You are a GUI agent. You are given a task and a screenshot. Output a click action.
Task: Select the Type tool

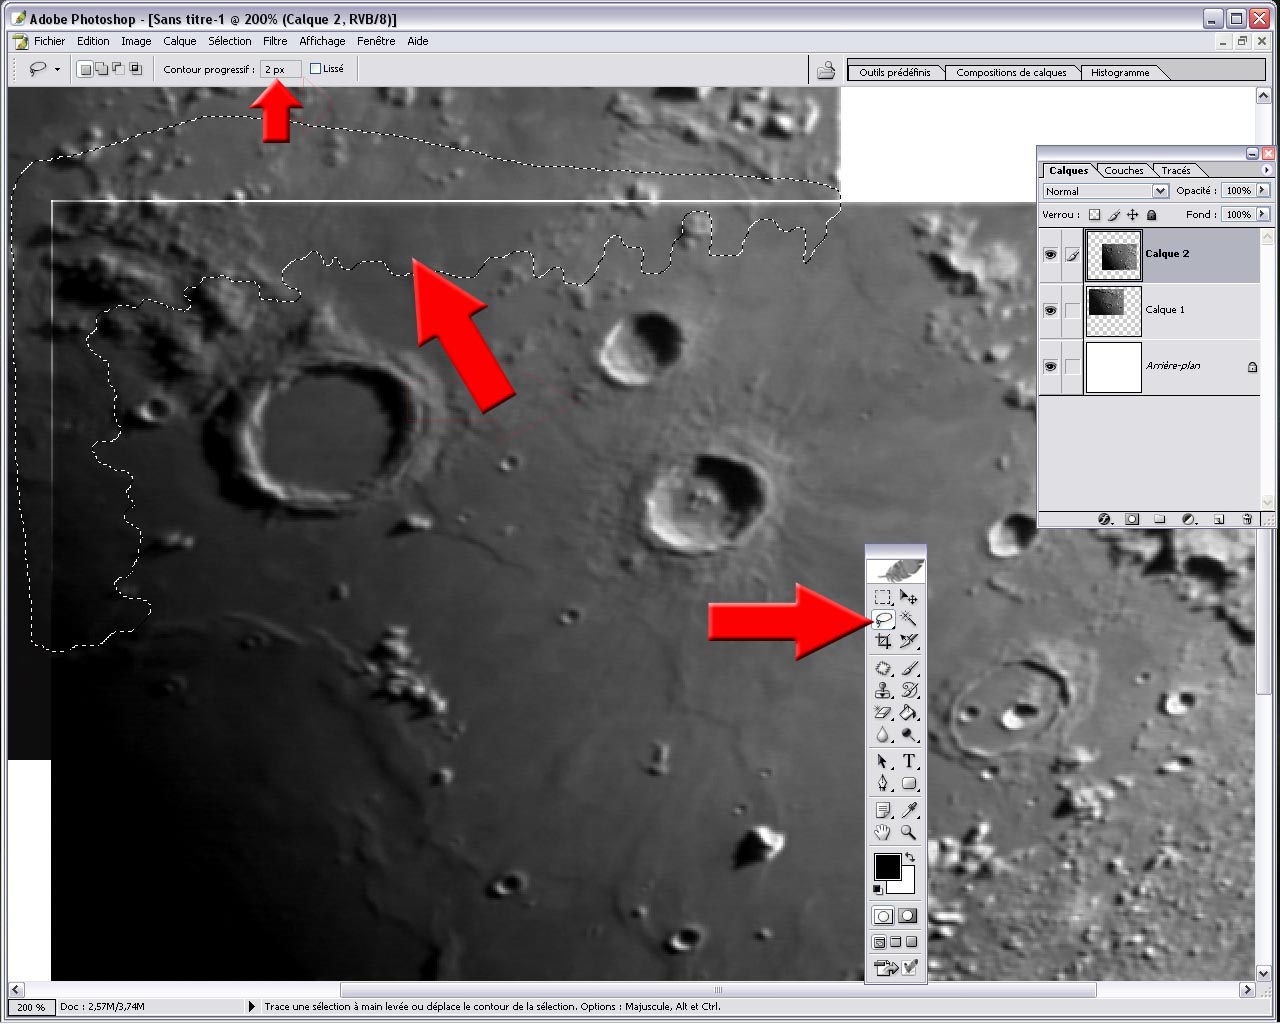point(908,762)
